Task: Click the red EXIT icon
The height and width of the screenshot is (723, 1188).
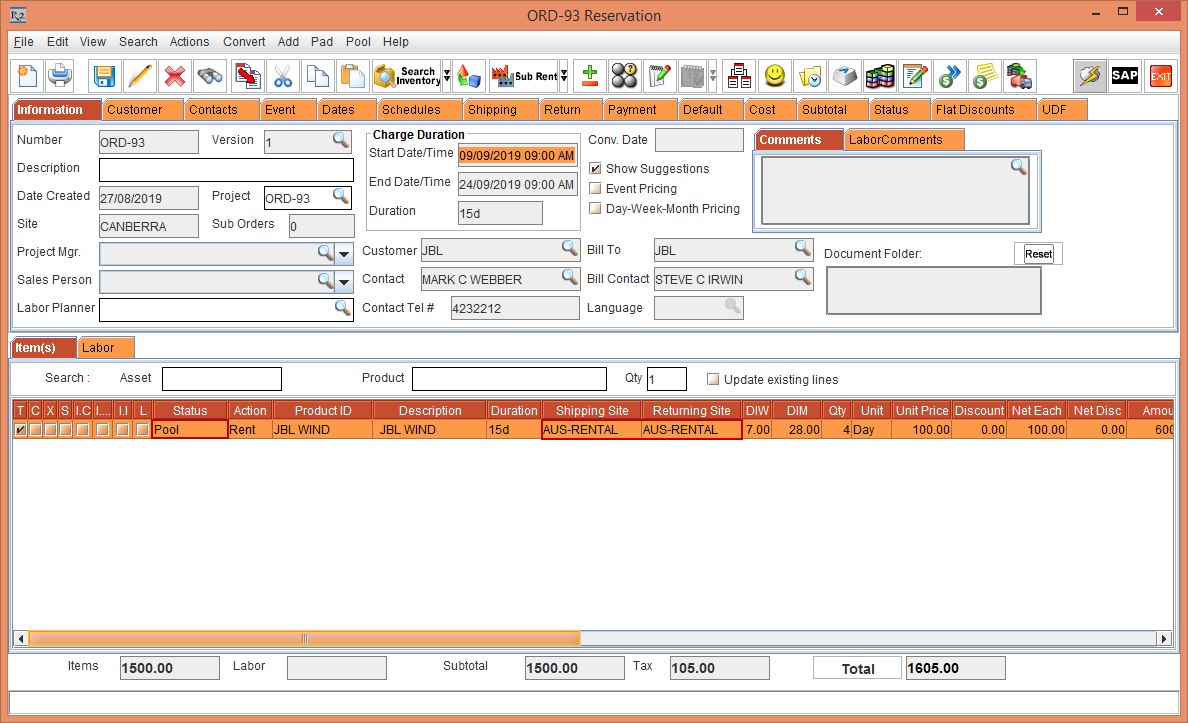Action: (1160, 76)
